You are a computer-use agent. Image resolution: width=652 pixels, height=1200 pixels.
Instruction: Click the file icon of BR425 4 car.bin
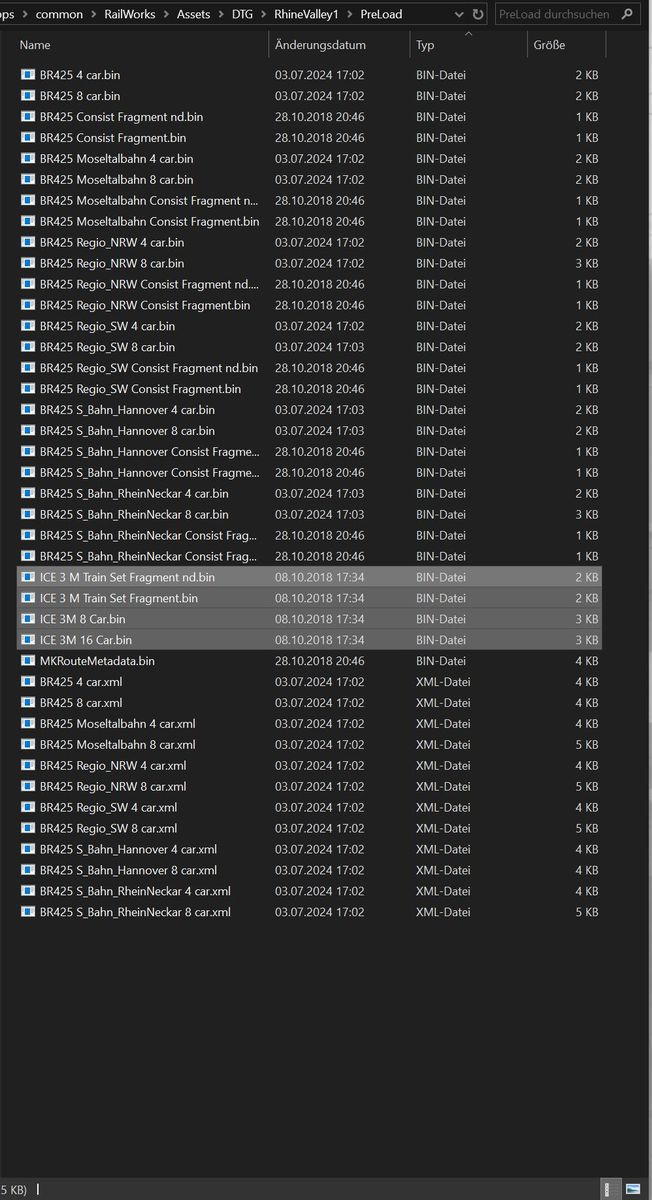point(28,75)
